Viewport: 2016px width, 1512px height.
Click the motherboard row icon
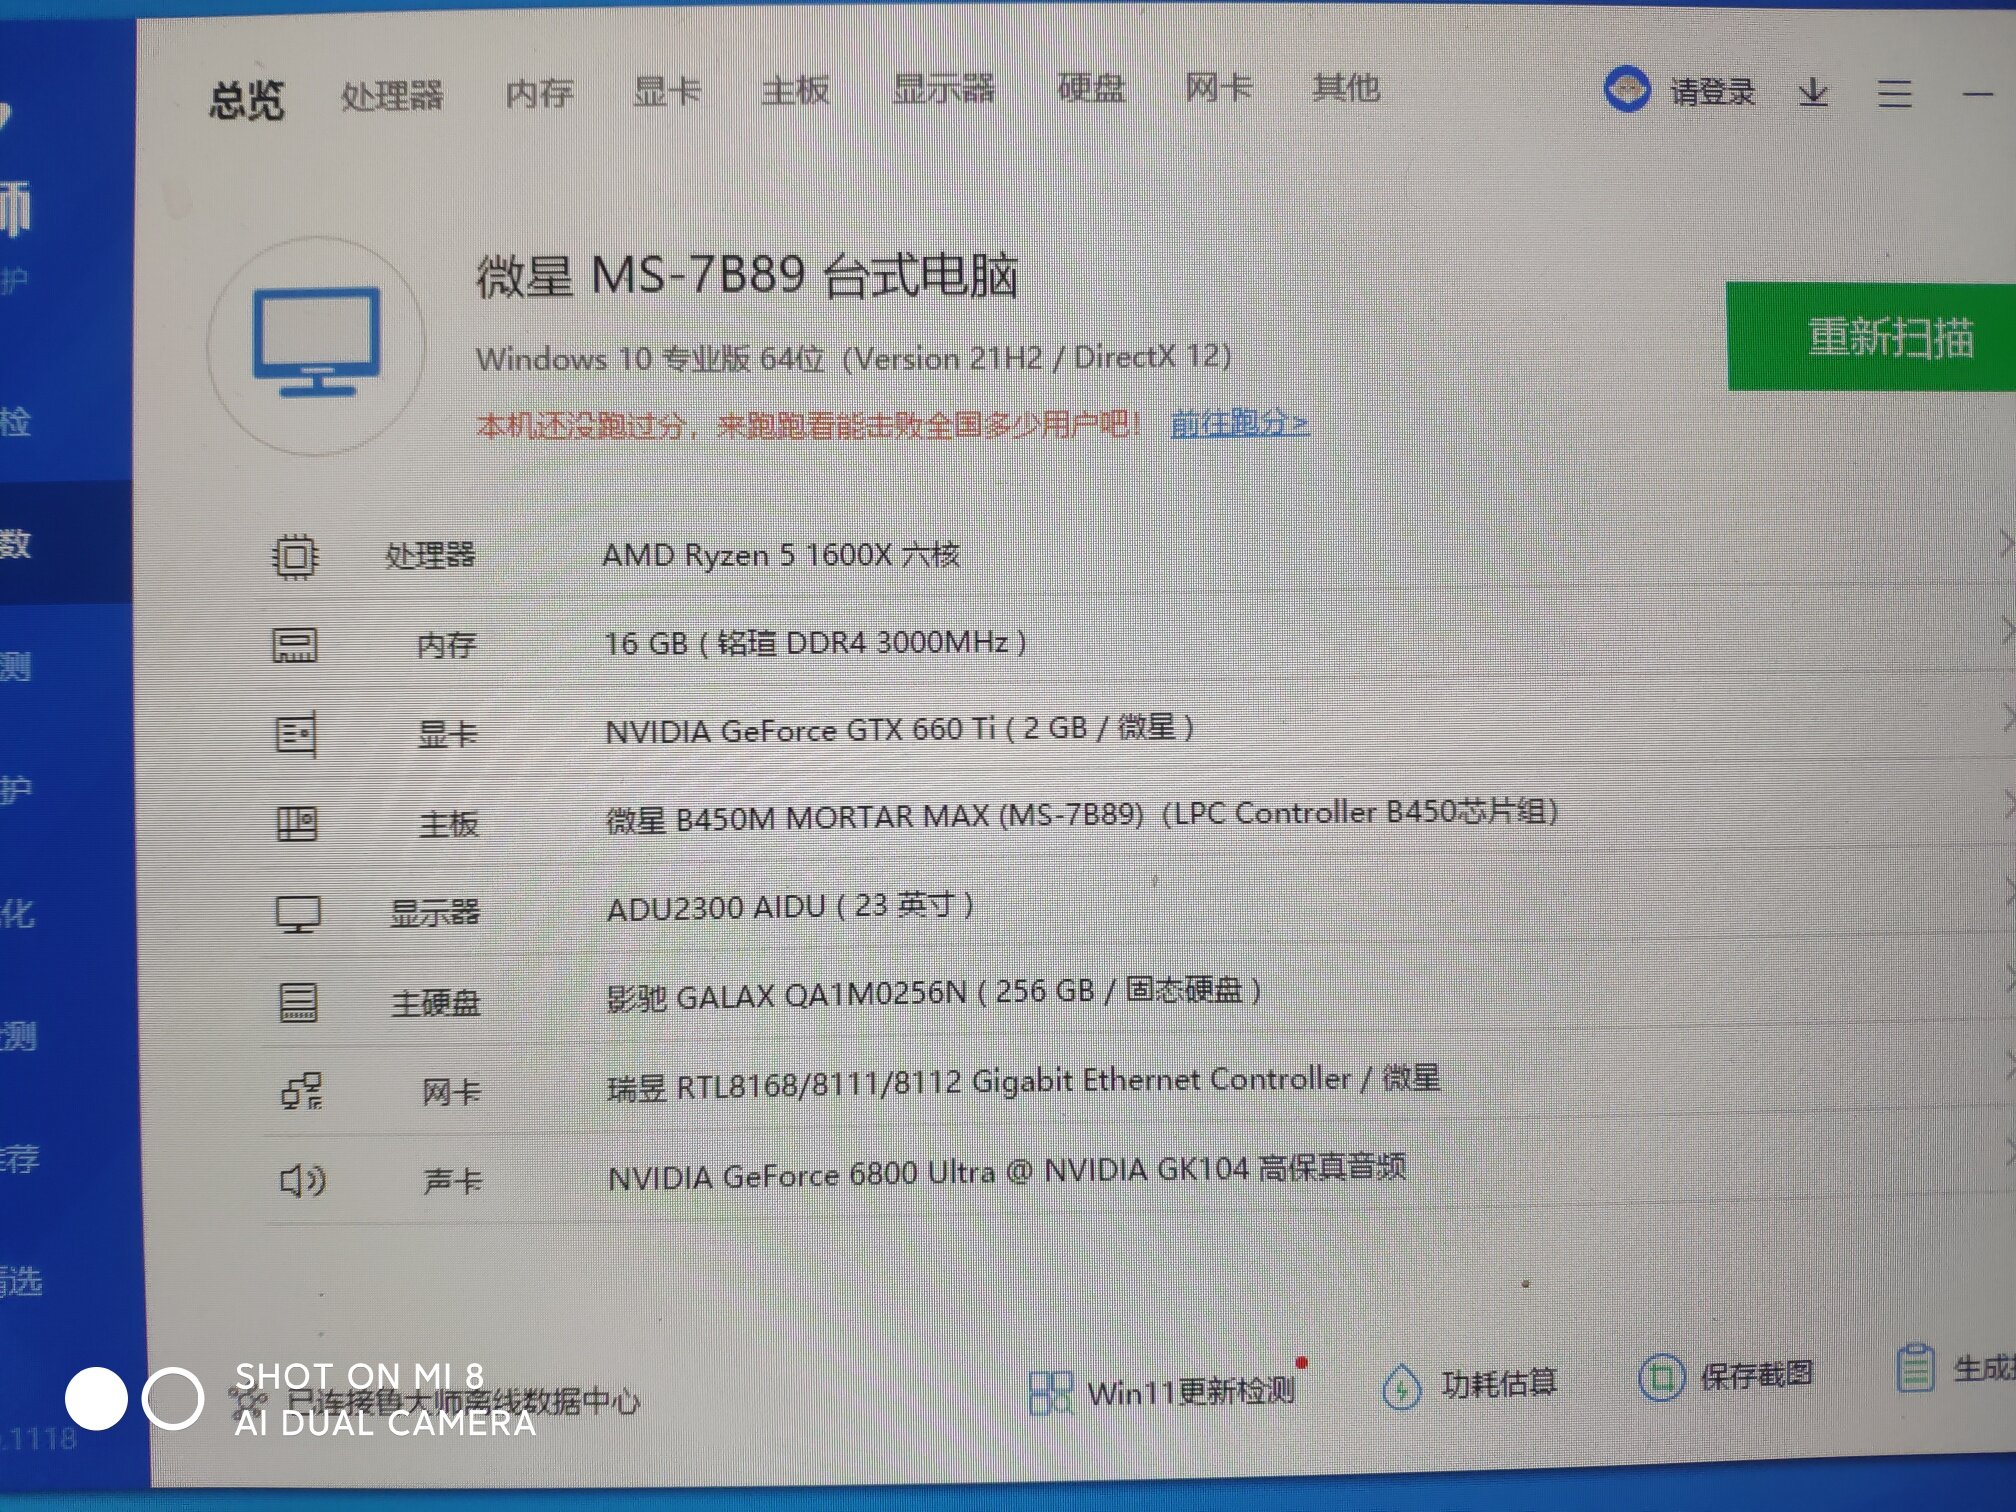point(297,824)
